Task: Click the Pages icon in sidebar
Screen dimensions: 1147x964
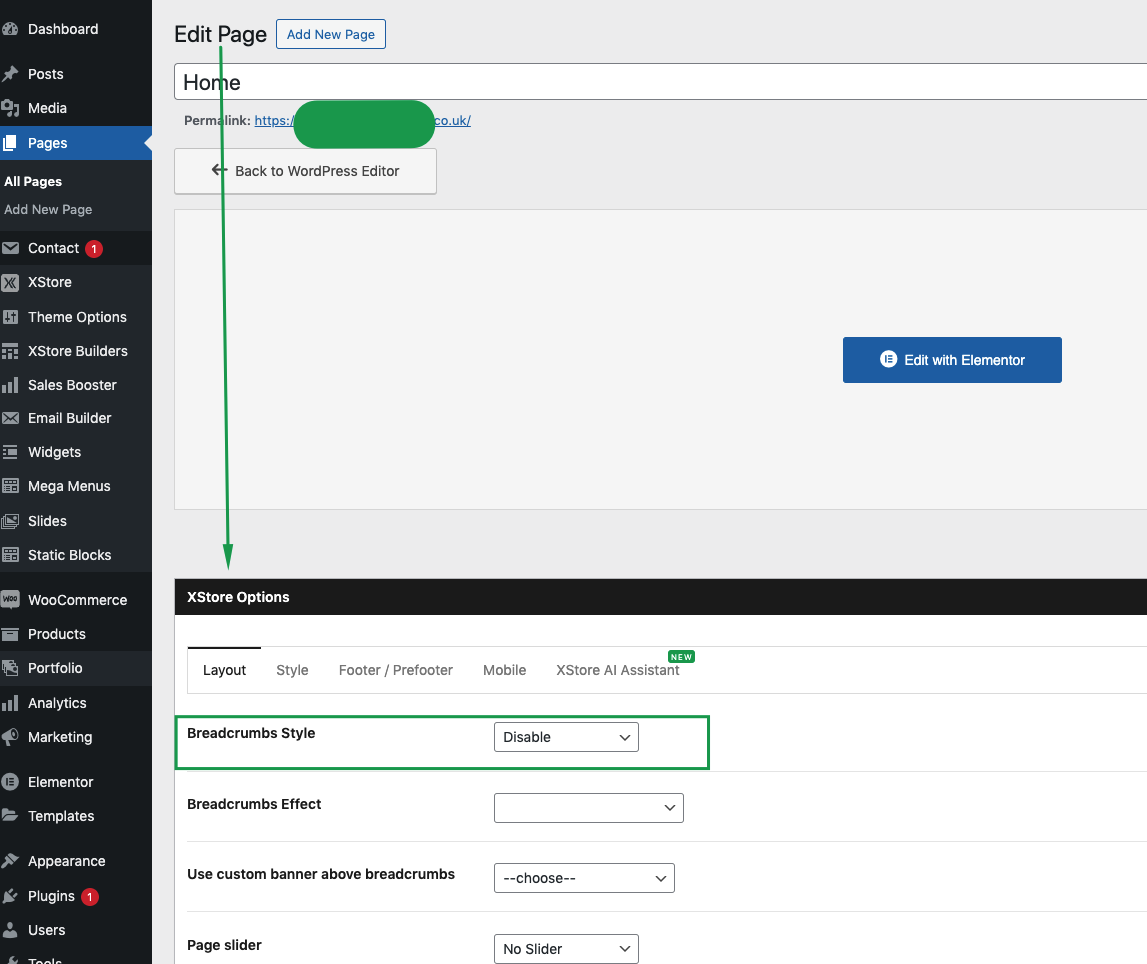Action: click(10, 143)
